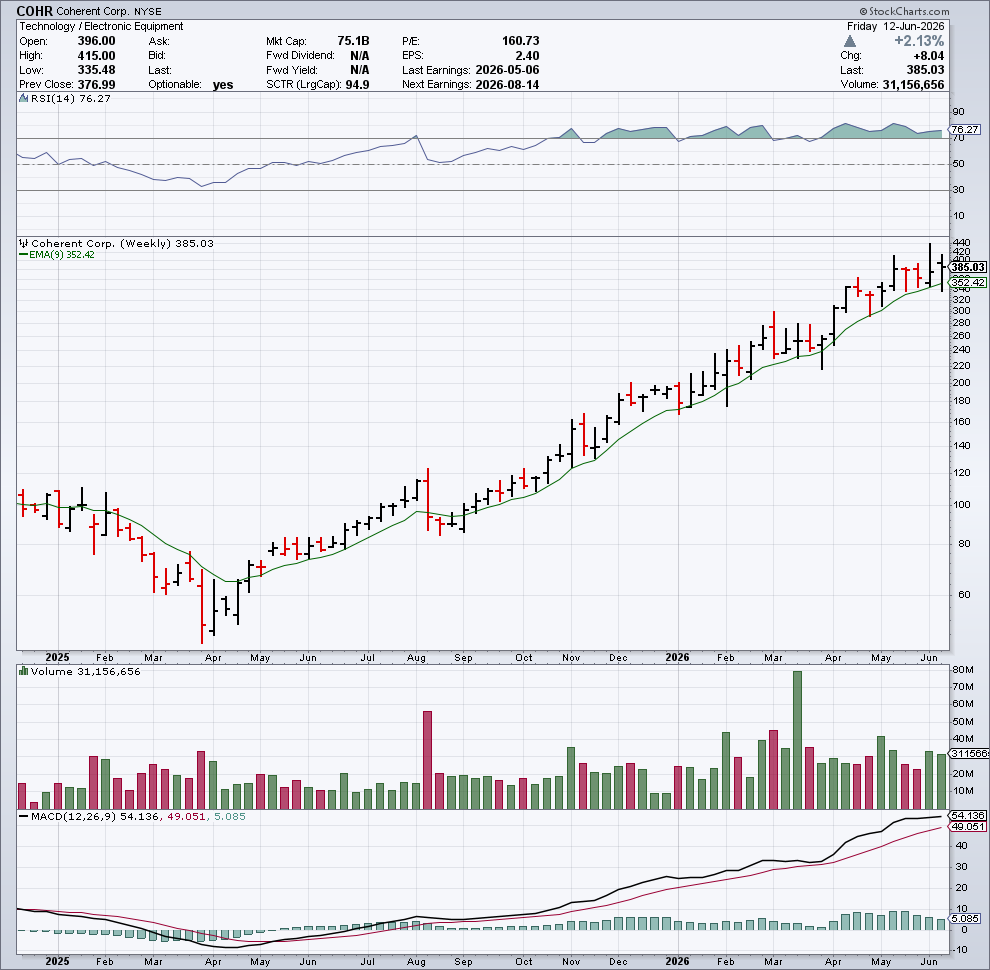Click the tall red August 2025 volume bar

coord(427,760)
